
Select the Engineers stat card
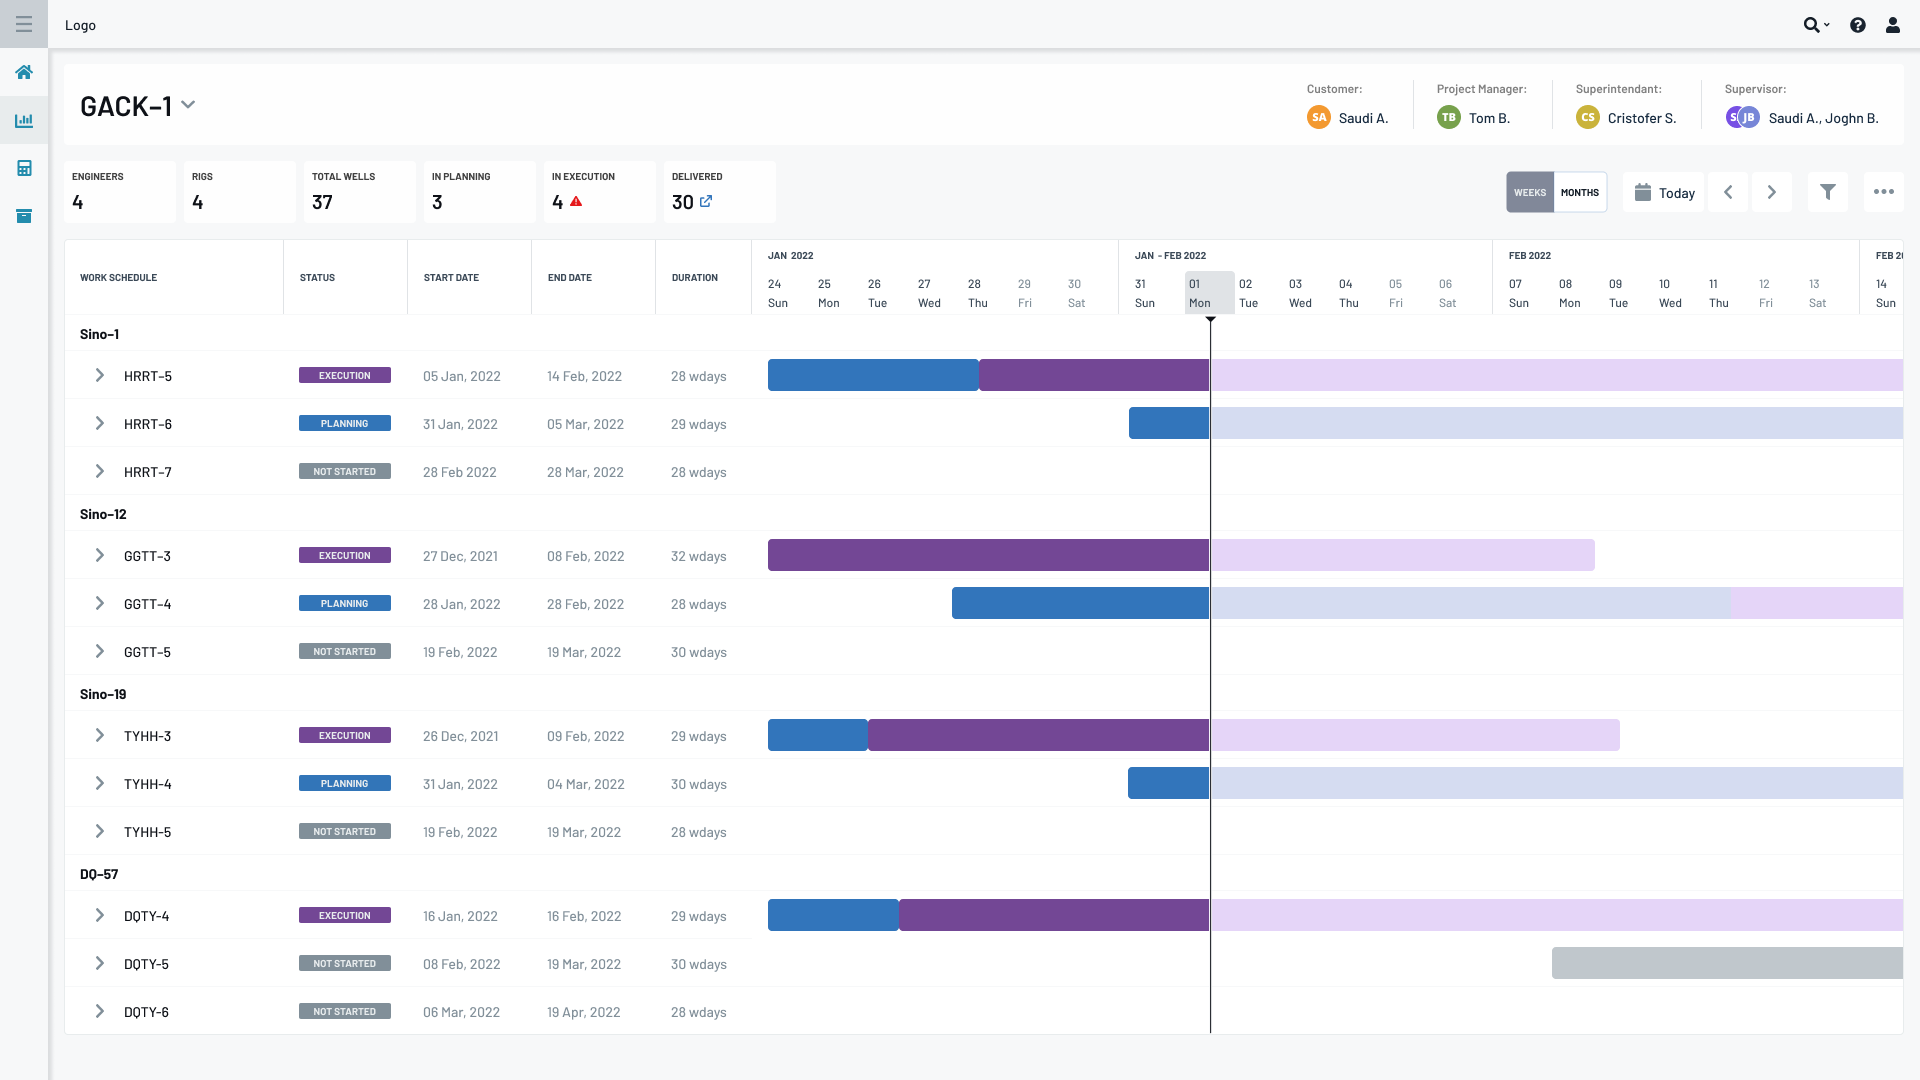click(120, 191)
